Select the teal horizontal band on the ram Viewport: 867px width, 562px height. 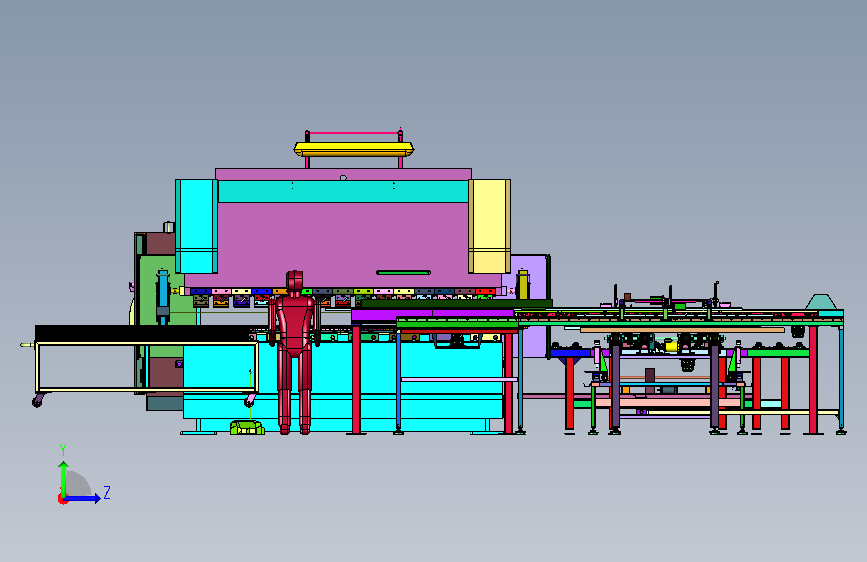tap(343, 191)
